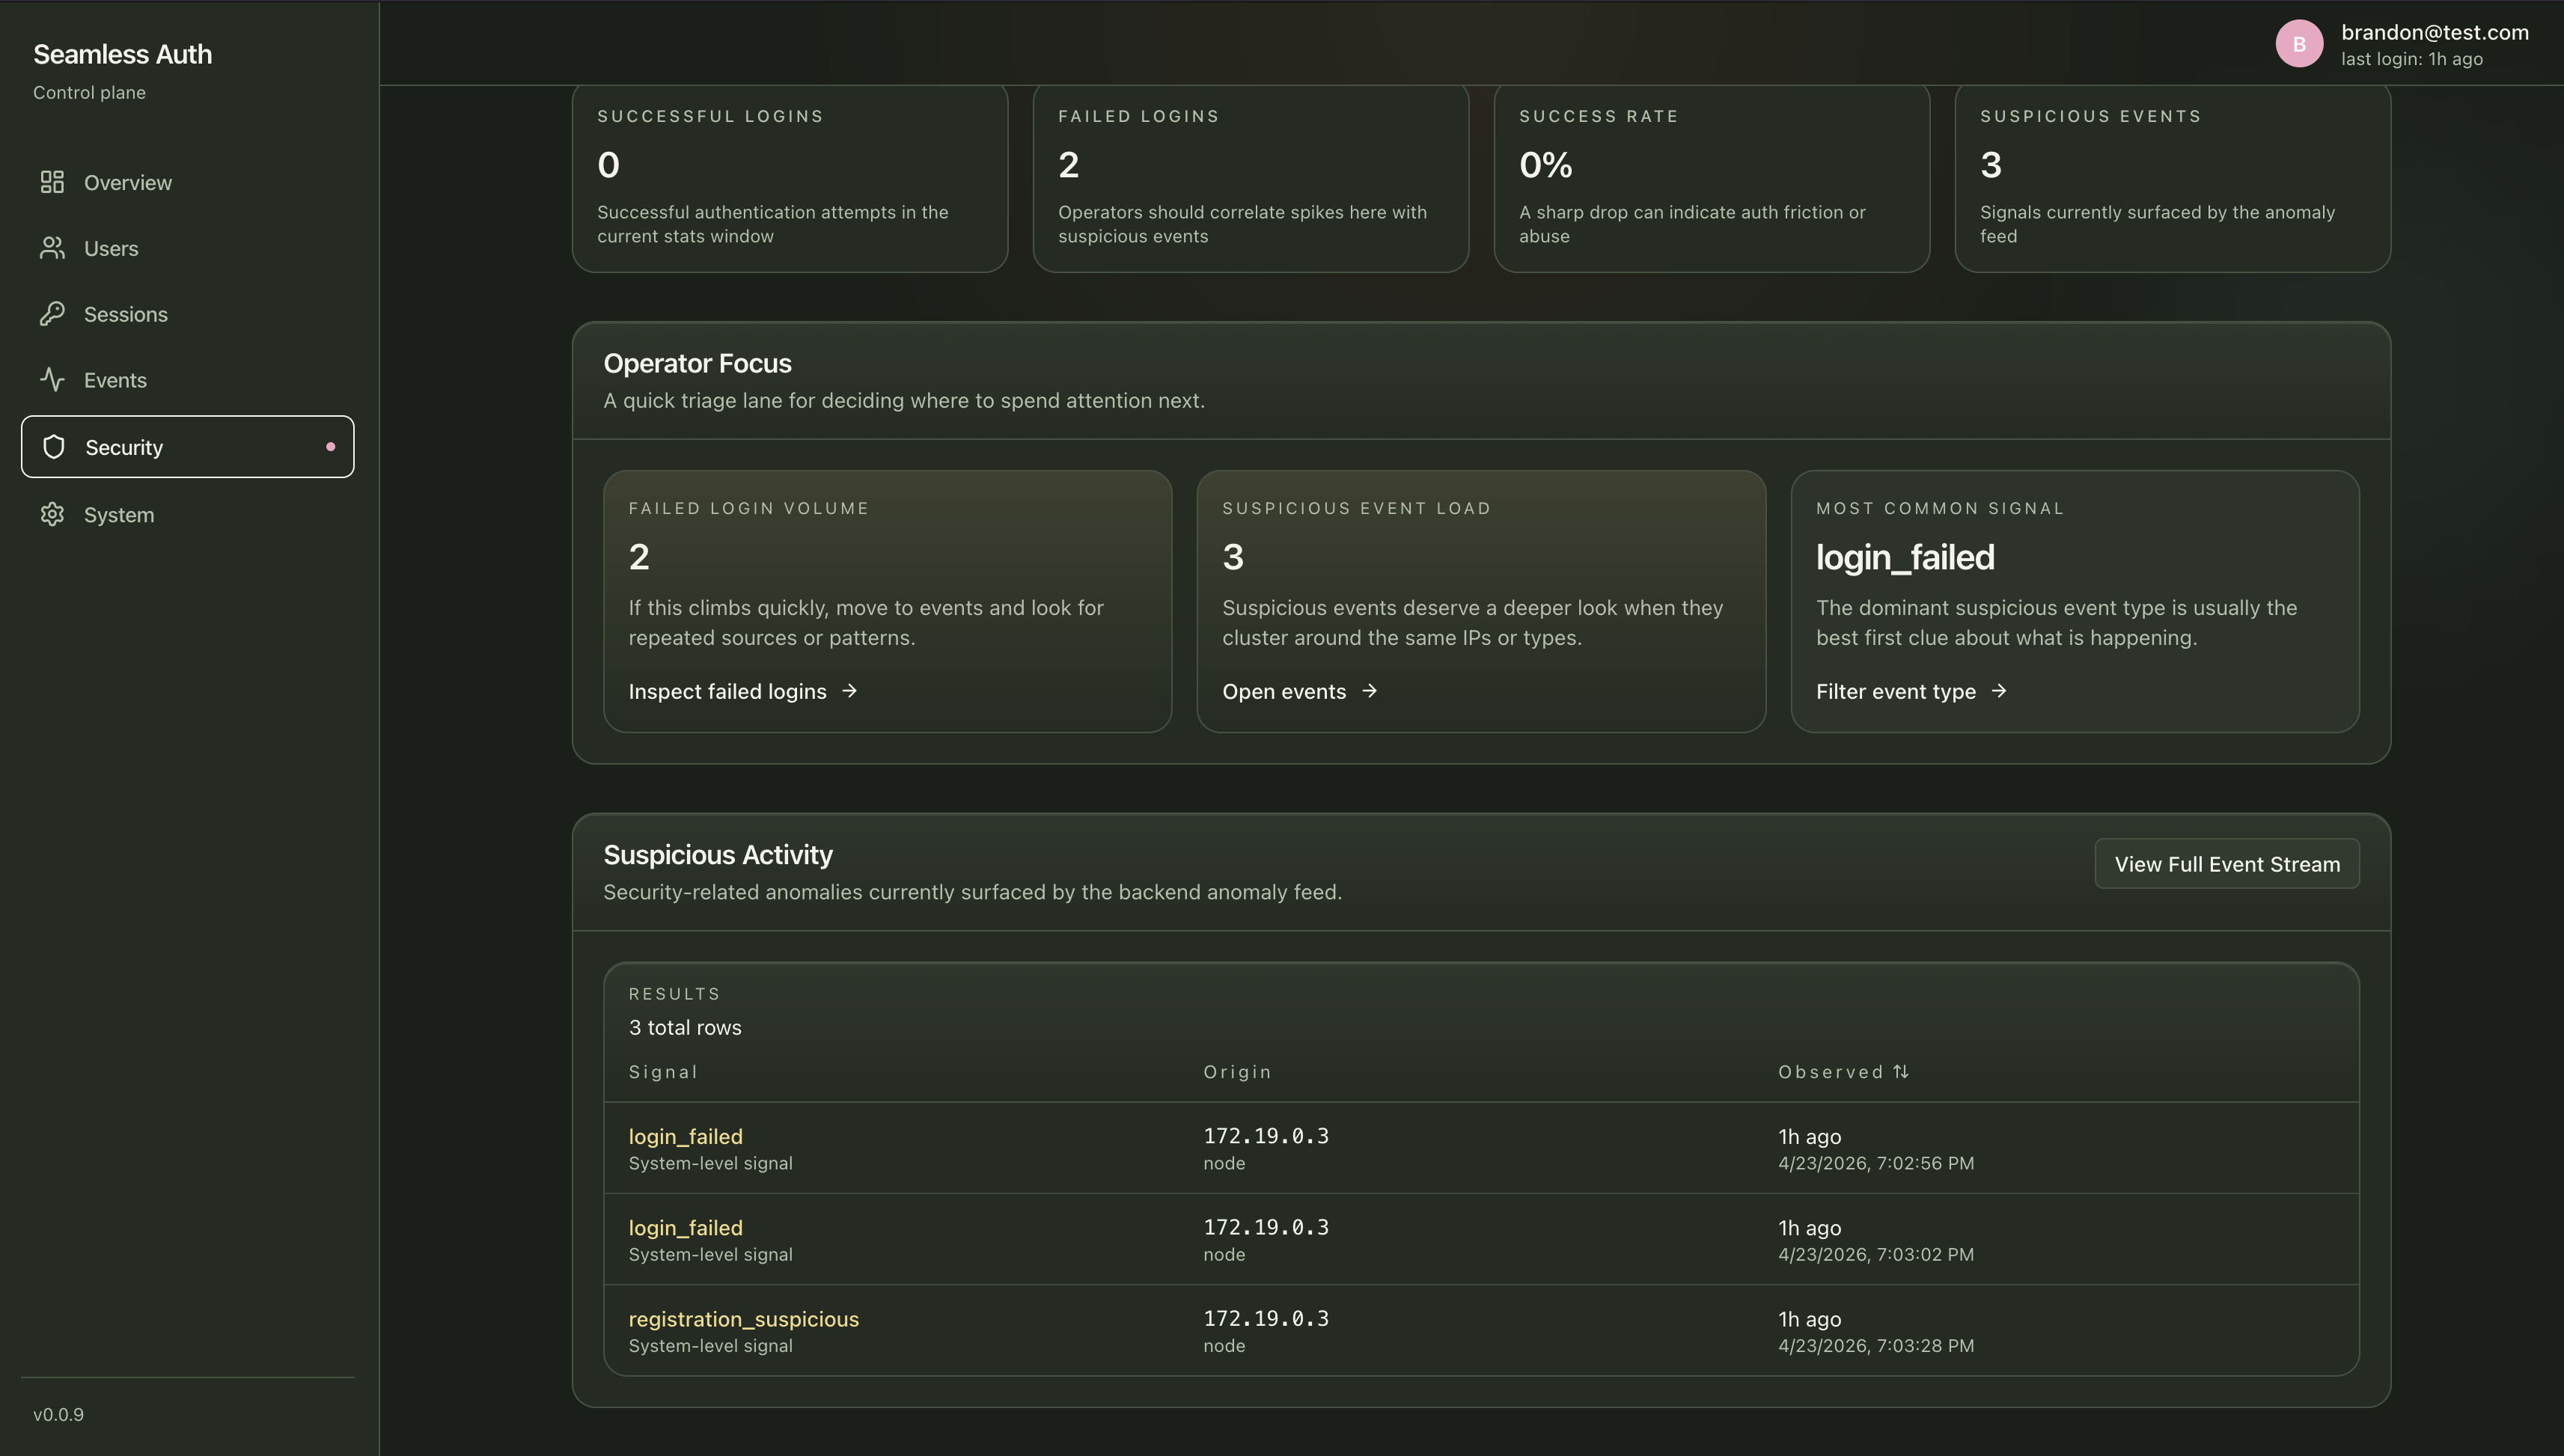2564x1456 pixels.
Task: Open the Overview menu item
Action: tap(188, 182)
